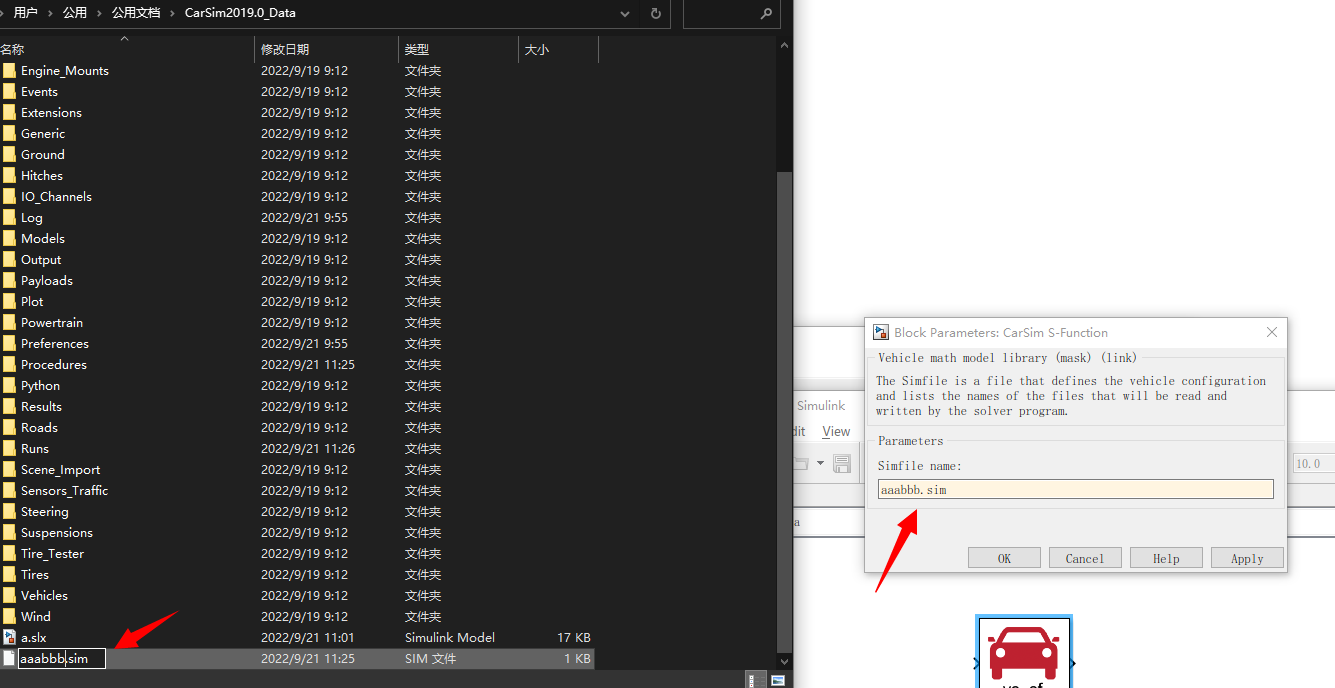Select the Generic folder
This screenshot has width=1335, height=688.
(43, 134)
